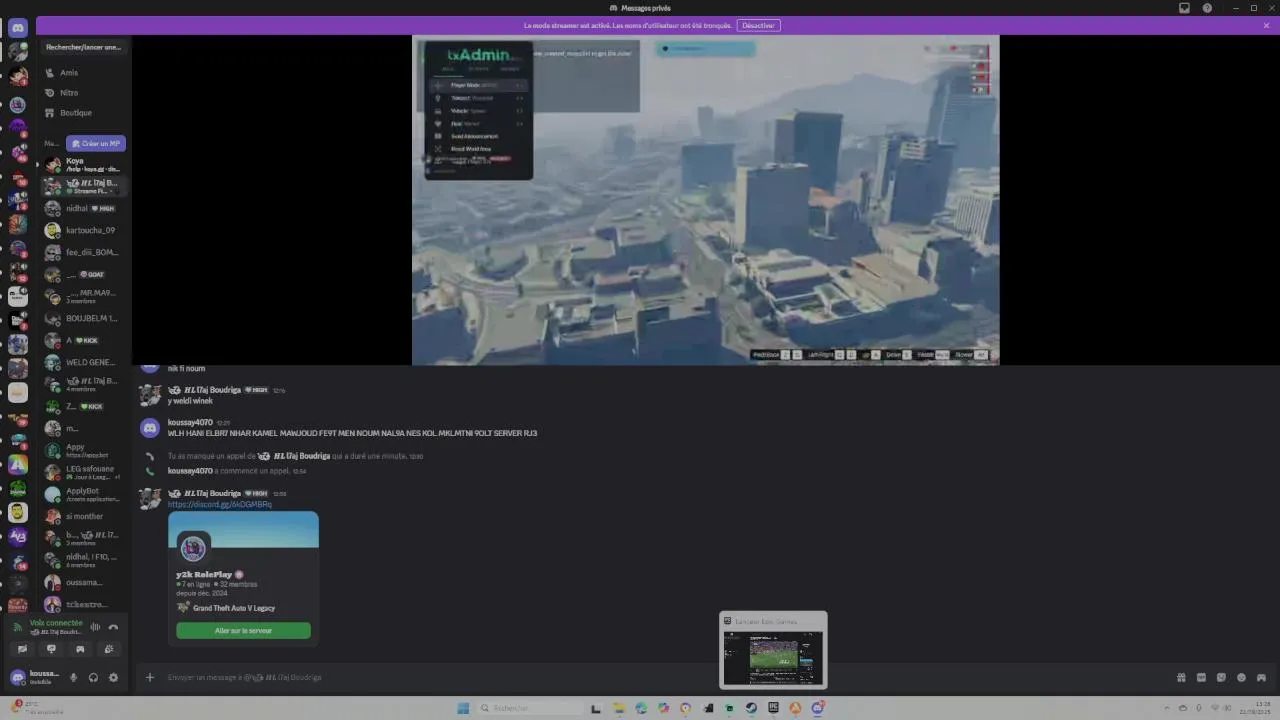The height and width of the screenshot is (720, 1280).
Task: Open the Boutique shop page
Action: 84,112
